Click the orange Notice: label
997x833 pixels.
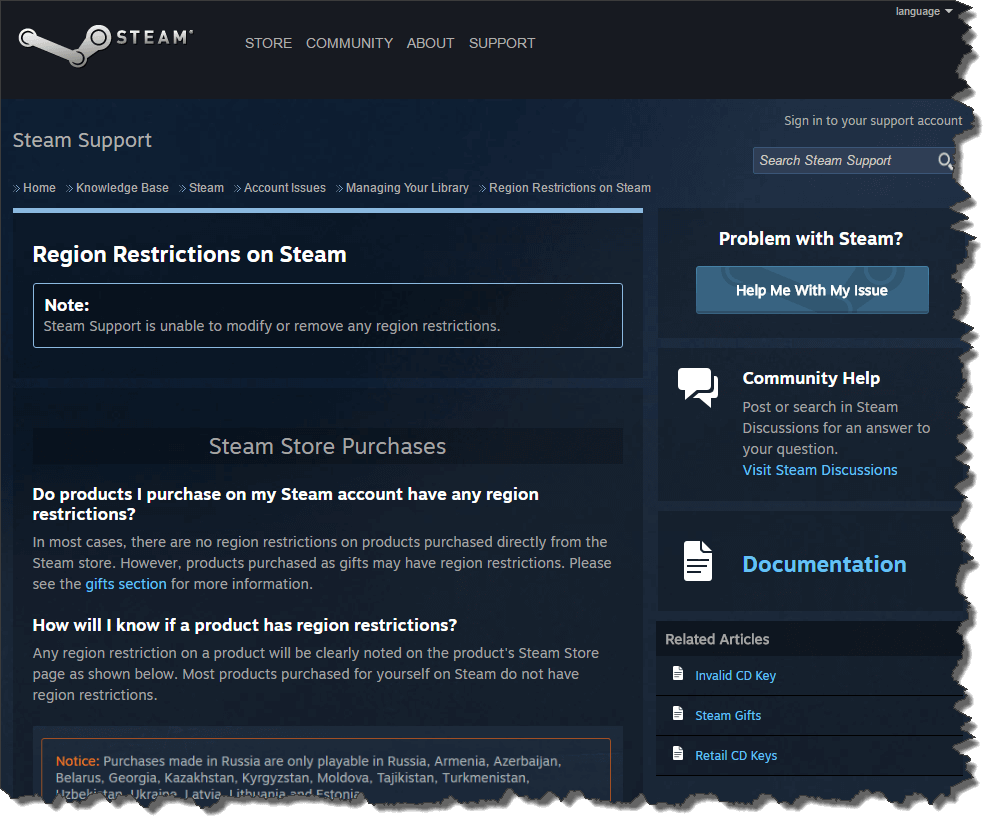click(78, 761)
